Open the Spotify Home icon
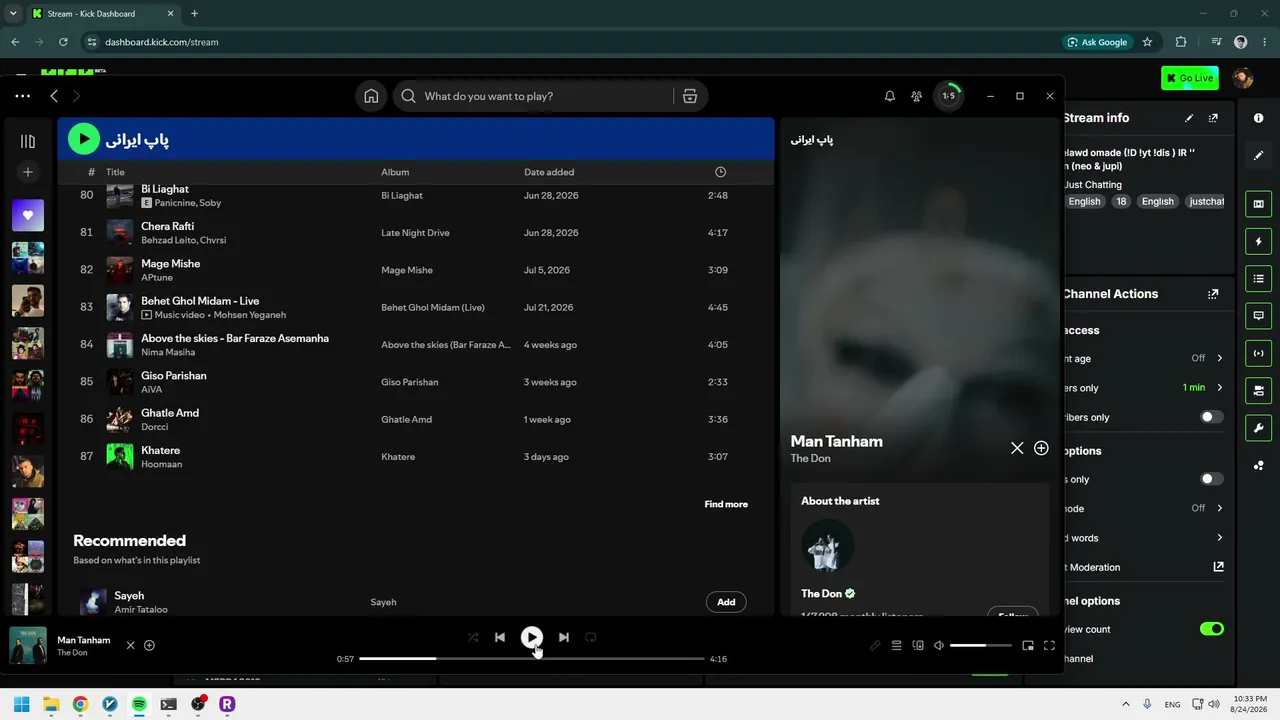The height and width of the screenshot is (720, 1280). coord(371,96)
